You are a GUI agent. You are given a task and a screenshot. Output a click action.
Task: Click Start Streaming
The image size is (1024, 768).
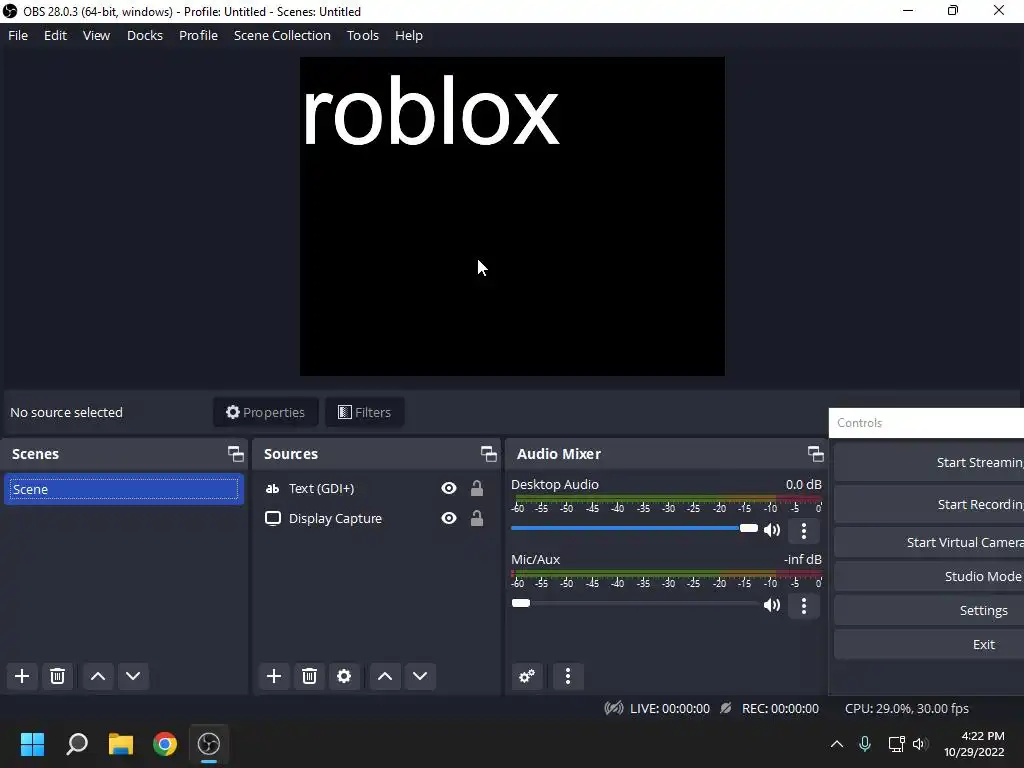pyautogui.click(x=929, y=462)
